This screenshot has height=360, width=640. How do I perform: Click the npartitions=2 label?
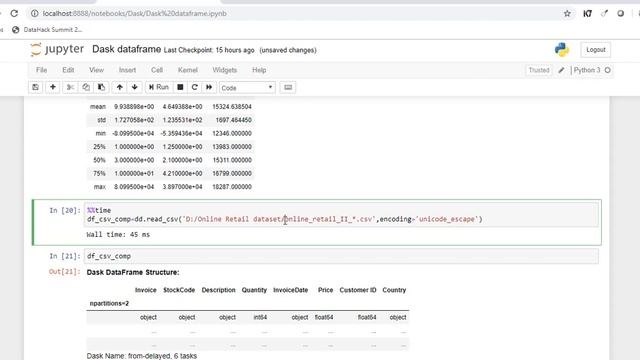[x=109, y=303]
